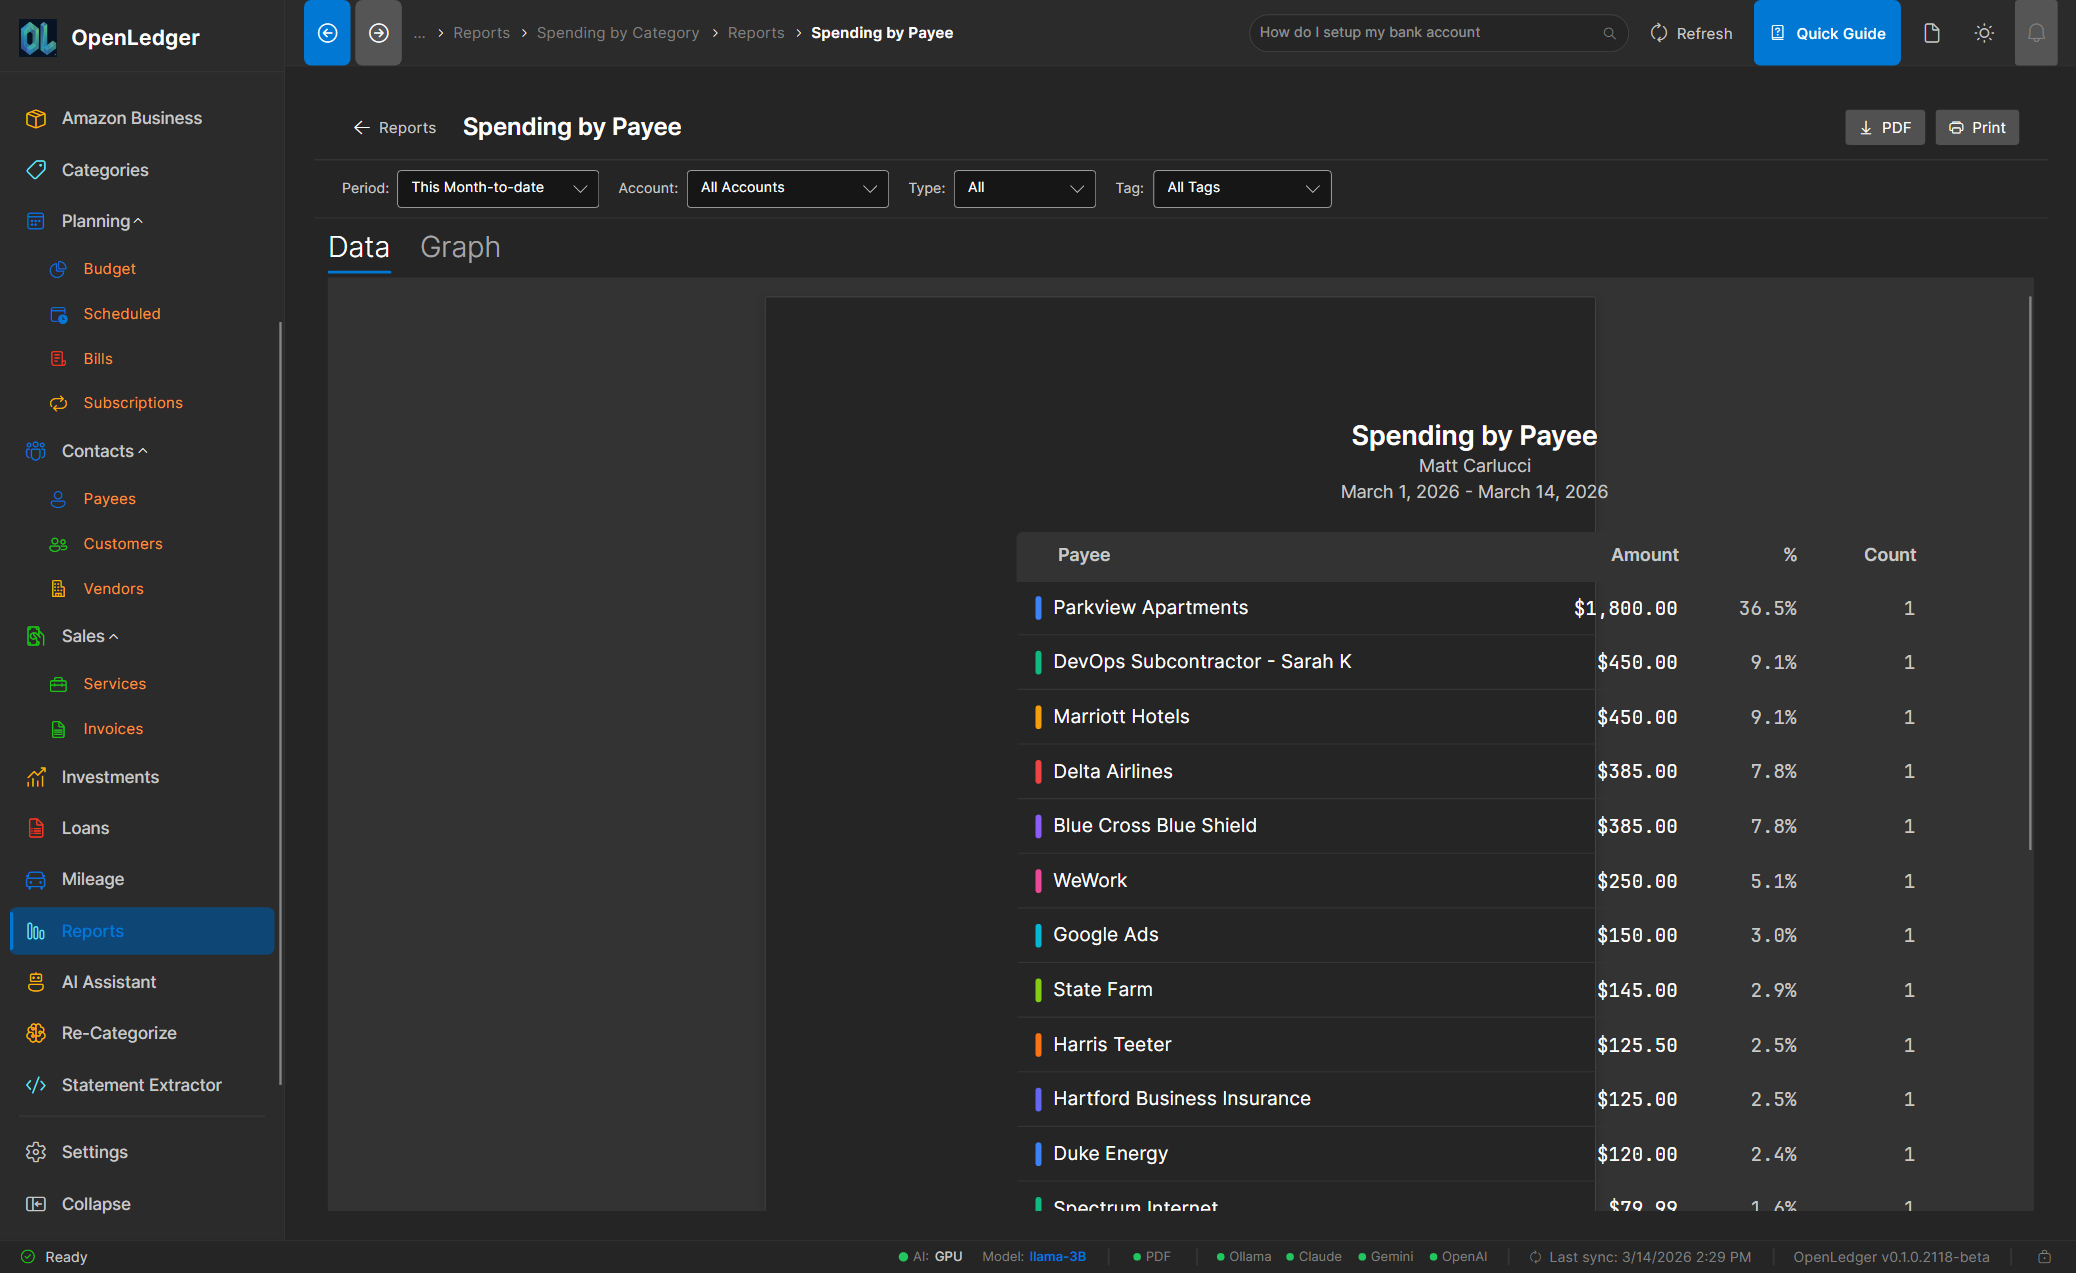Click the notification bell icon
The height and width of the screenshot is (1273, 2076).
click(2036, 32)
